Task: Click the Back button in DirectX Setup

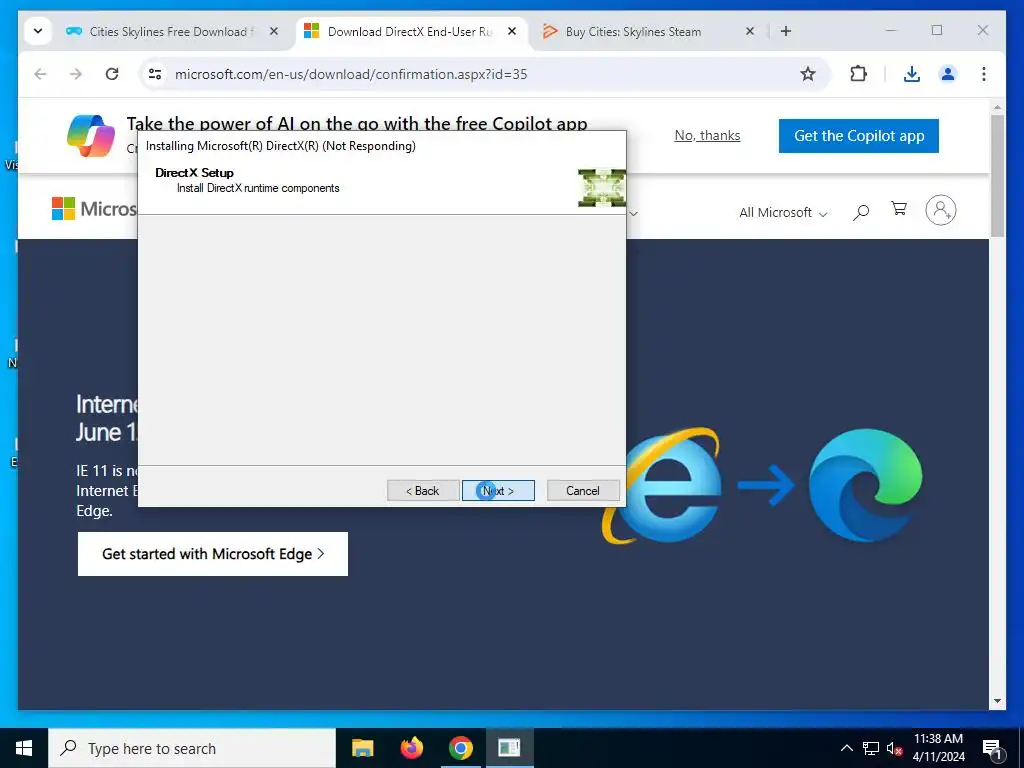Action: [423, 490]
